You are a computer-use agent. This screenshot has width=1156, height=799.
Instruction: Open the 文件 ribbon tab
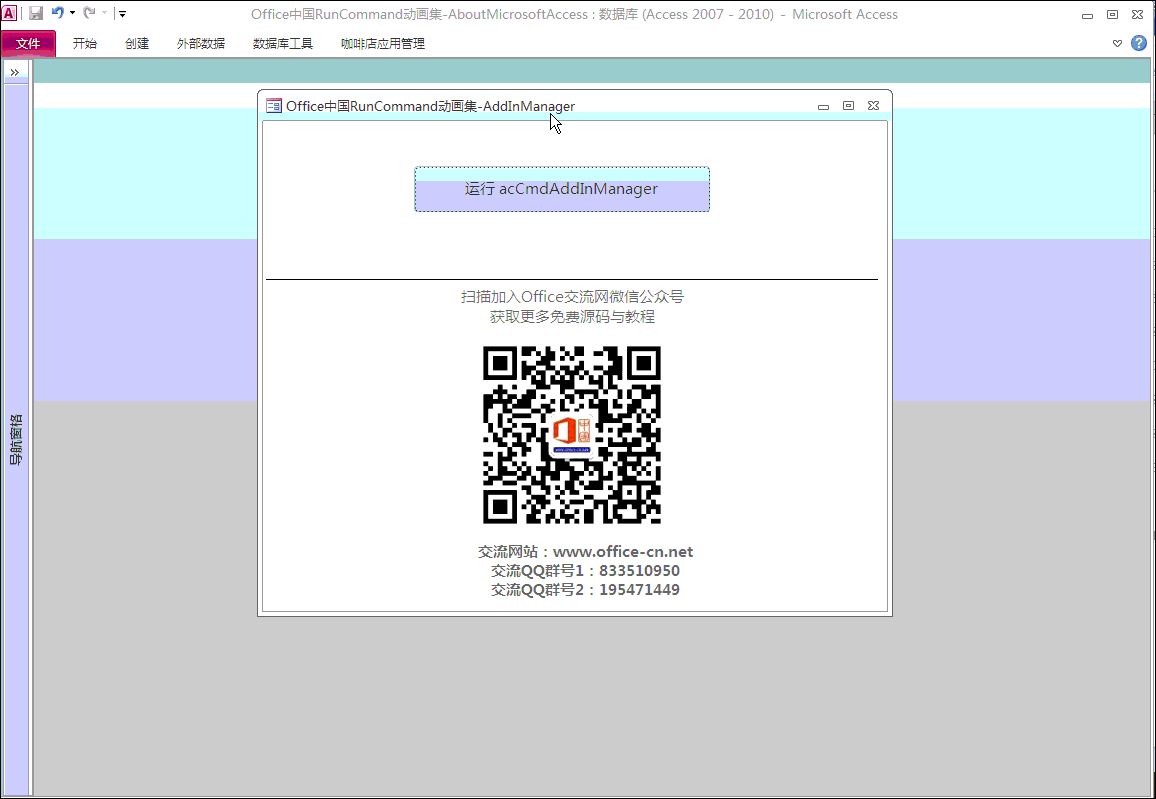point(28,43)
